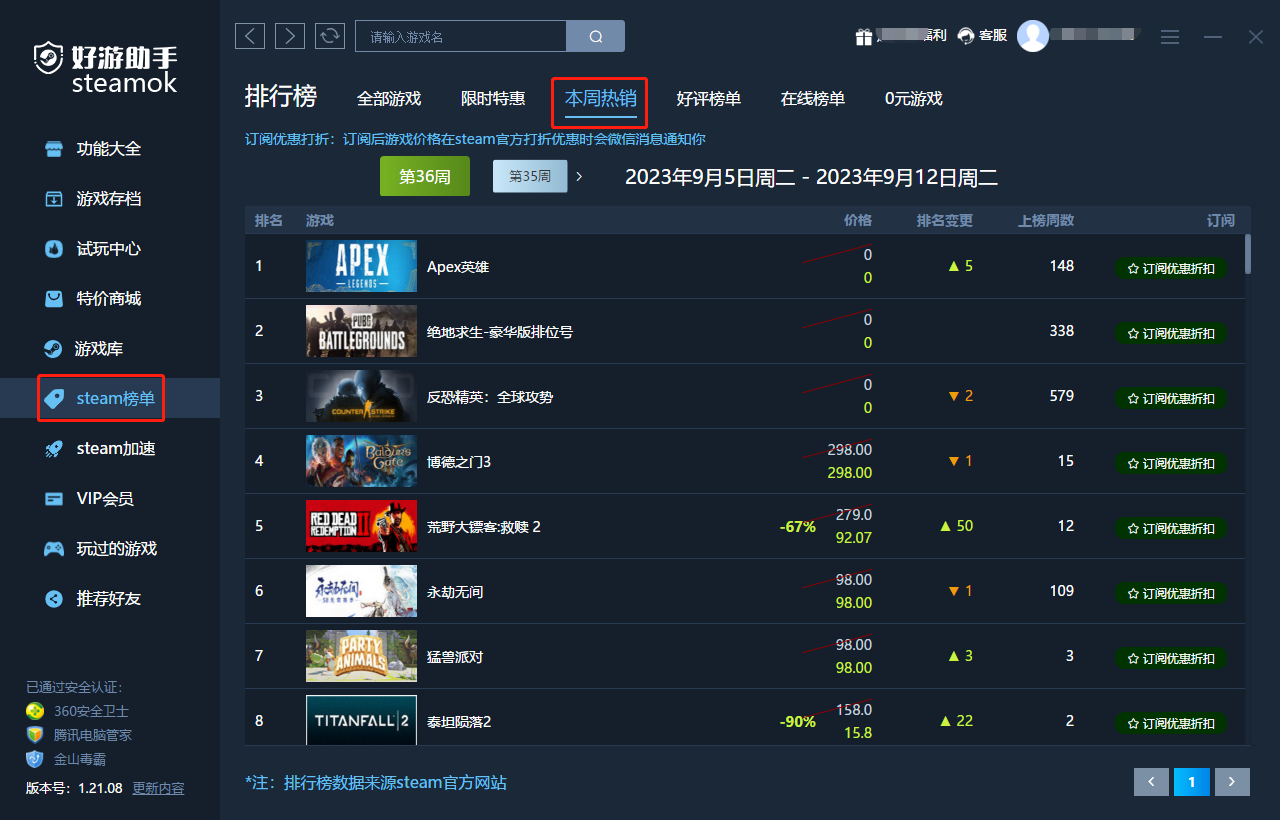Switch to 全部游戏 tab

[389, 99]
